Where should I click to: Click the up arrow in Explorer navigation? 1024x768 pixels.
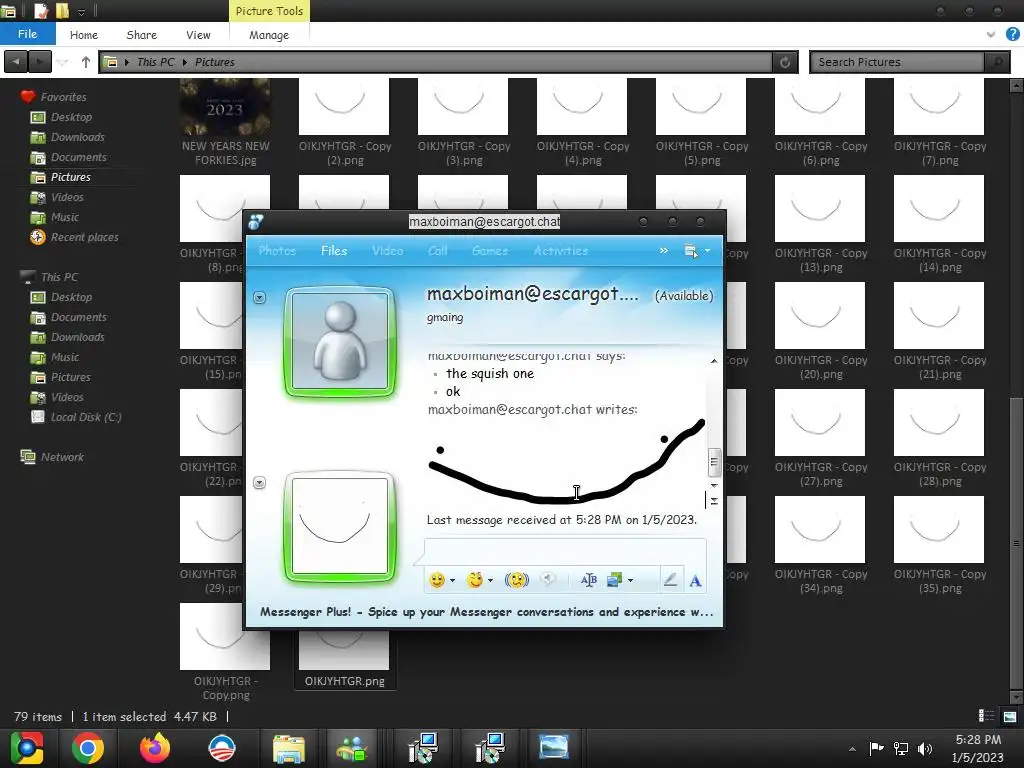[x=86, y=62]
